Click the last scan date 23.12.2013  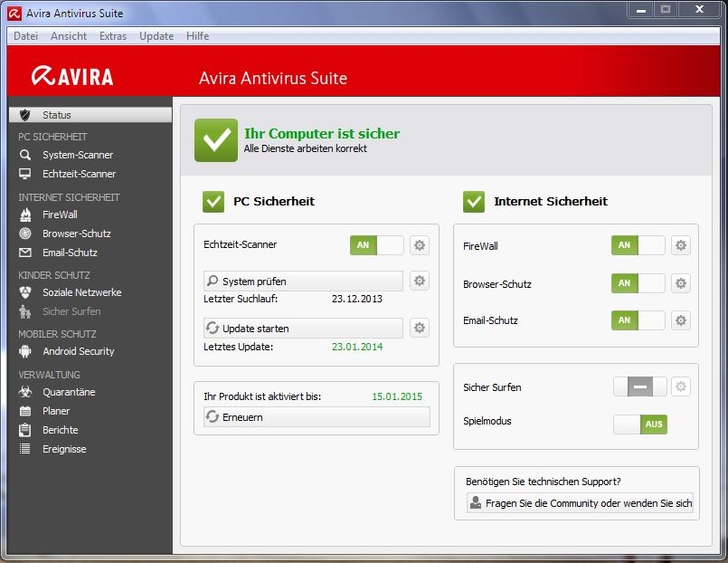357,298
